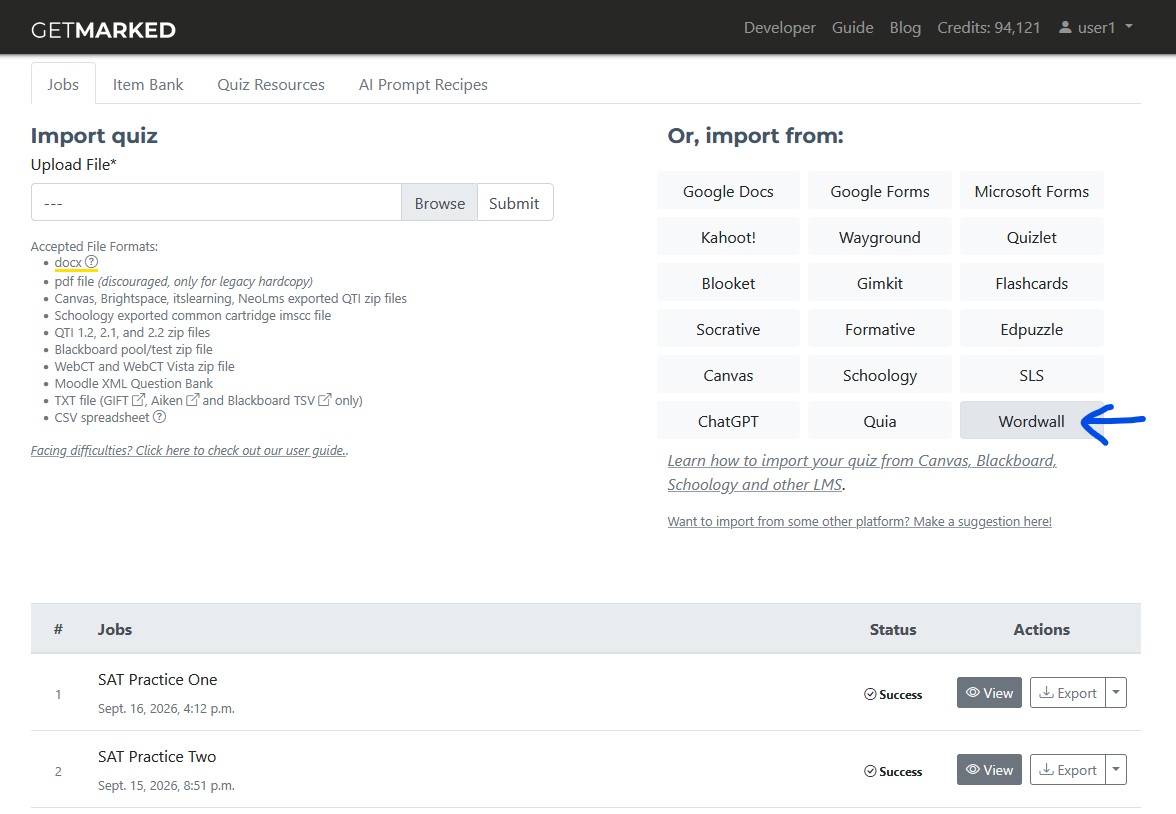Export the SAT Practice One job
Viewport: 1176px width, 814px height.
(x=1067, y=692)
